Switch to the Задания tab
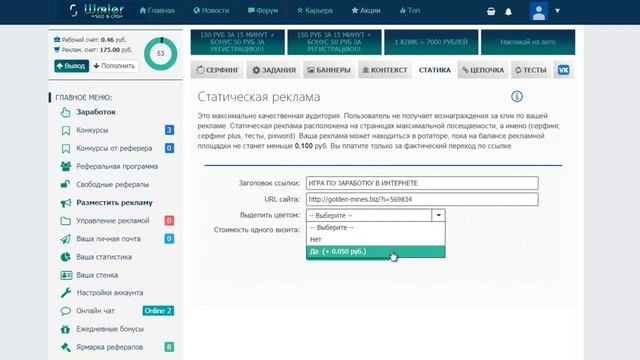This screenshot has width=640, height=360. 273,70
